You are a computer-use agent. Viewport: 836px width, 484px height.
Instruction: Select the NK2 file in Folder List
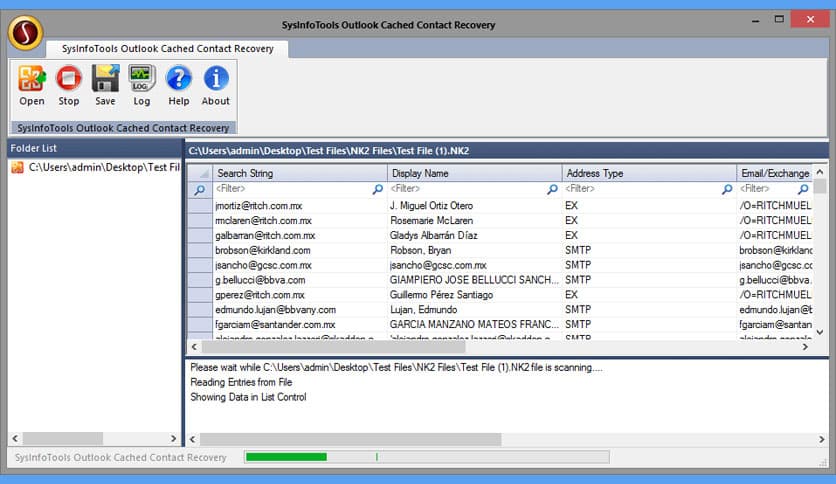pyautogui.click(x=104, y=167)
